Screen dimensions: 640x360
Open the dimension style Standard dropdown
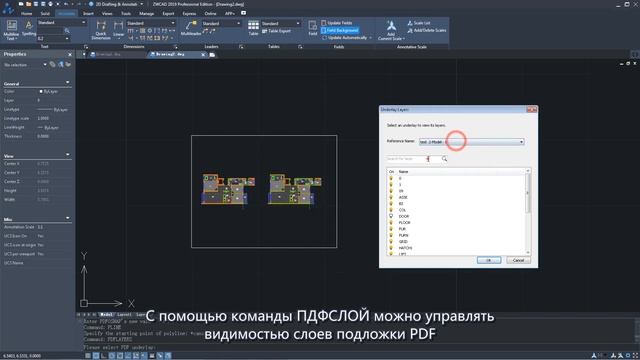(151, 23)
